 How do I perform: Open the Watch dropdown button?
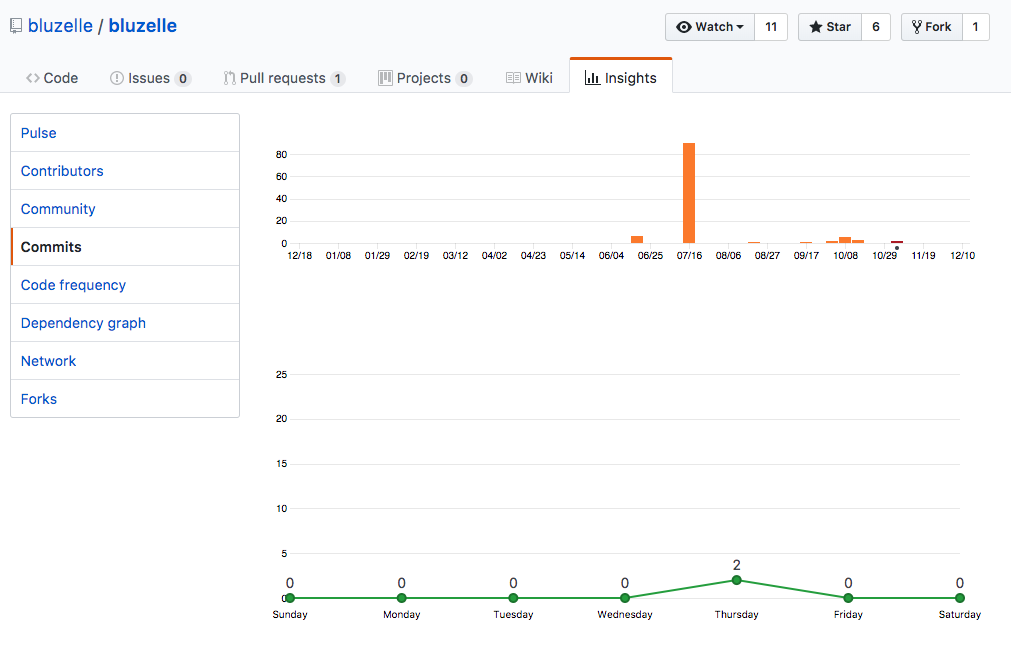coord(710,27)
